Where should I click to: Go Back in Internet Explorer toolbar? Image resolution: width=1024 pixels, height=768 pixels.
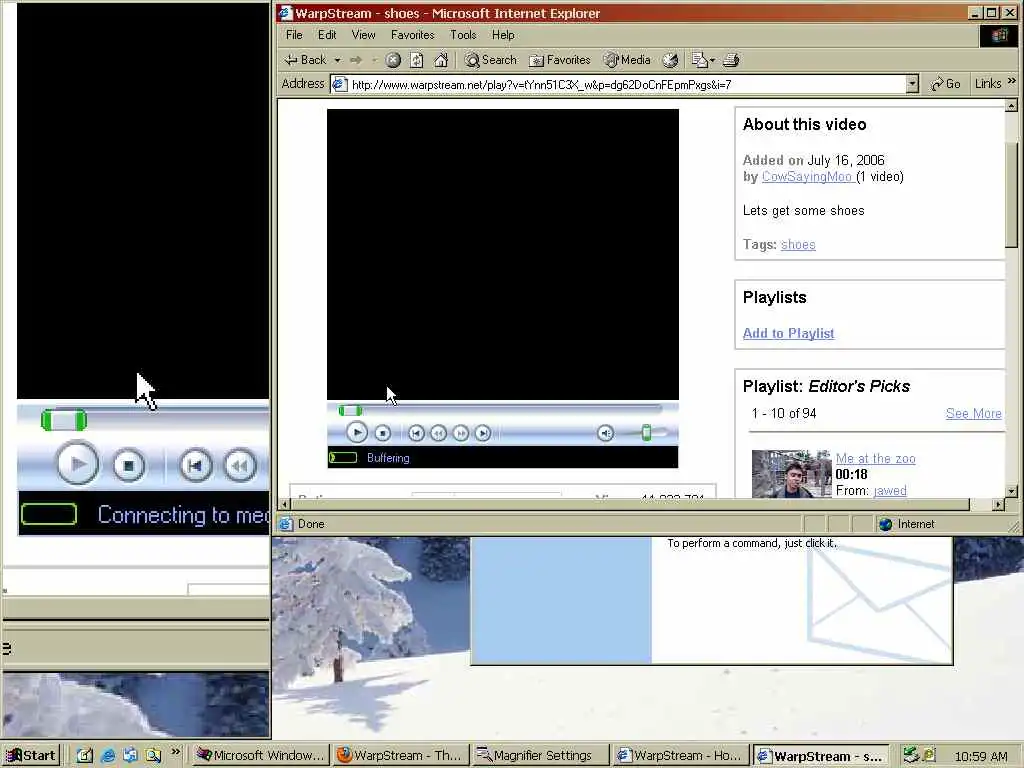click(305, 60)
